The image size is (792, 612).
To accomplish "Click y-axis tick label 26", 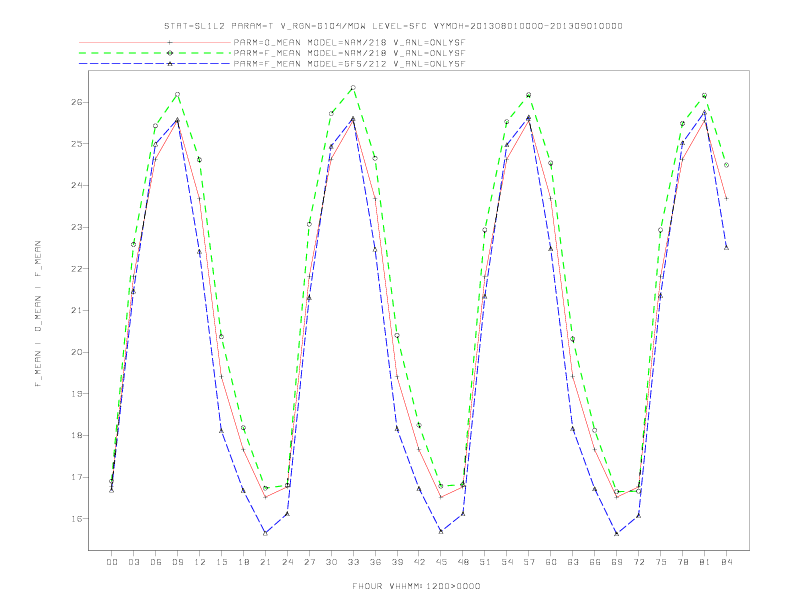I will (x=77, y=102).
